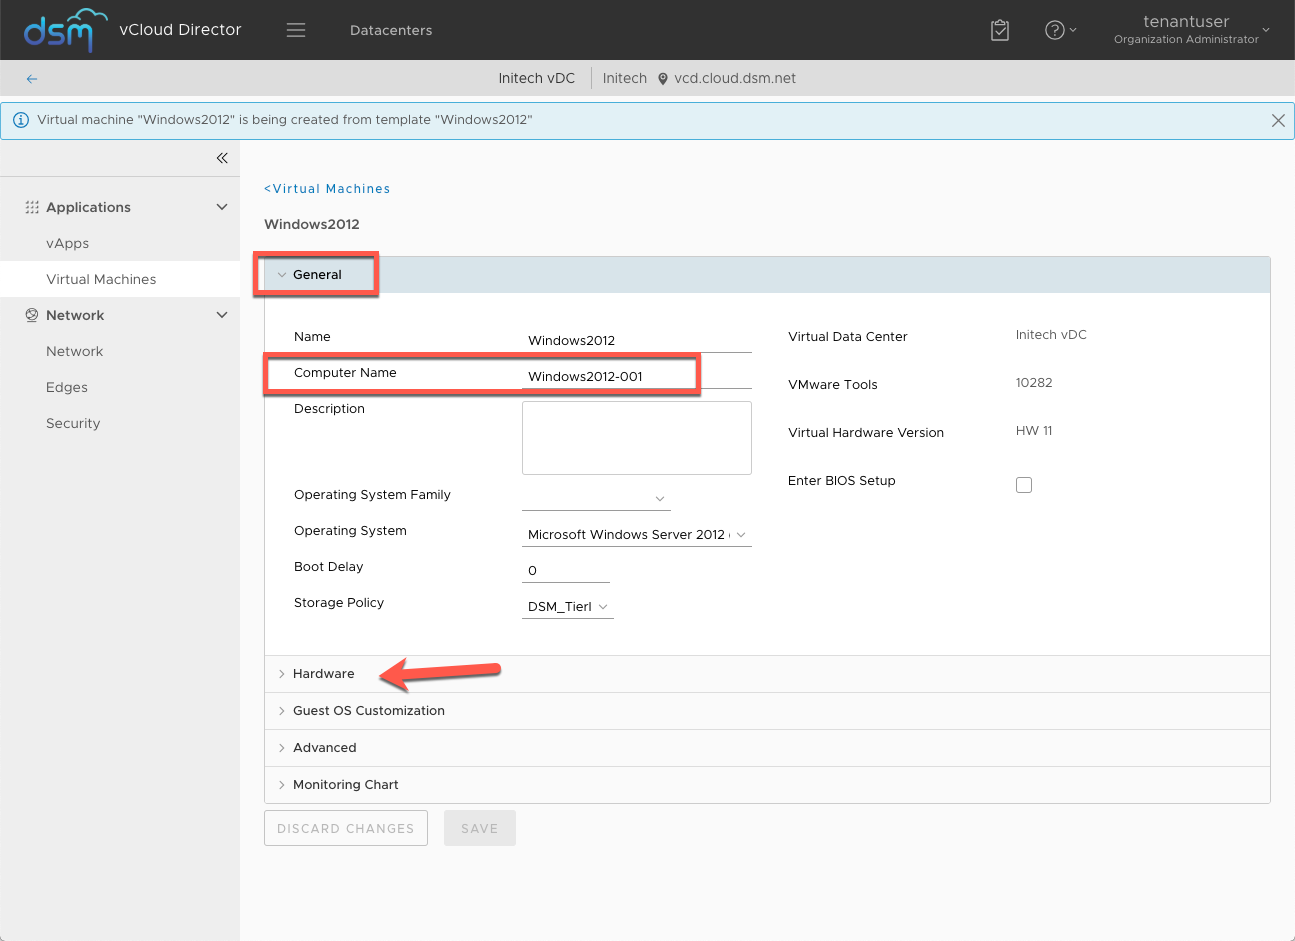Click the HW 11 hardware version value

click(1034, 431)
